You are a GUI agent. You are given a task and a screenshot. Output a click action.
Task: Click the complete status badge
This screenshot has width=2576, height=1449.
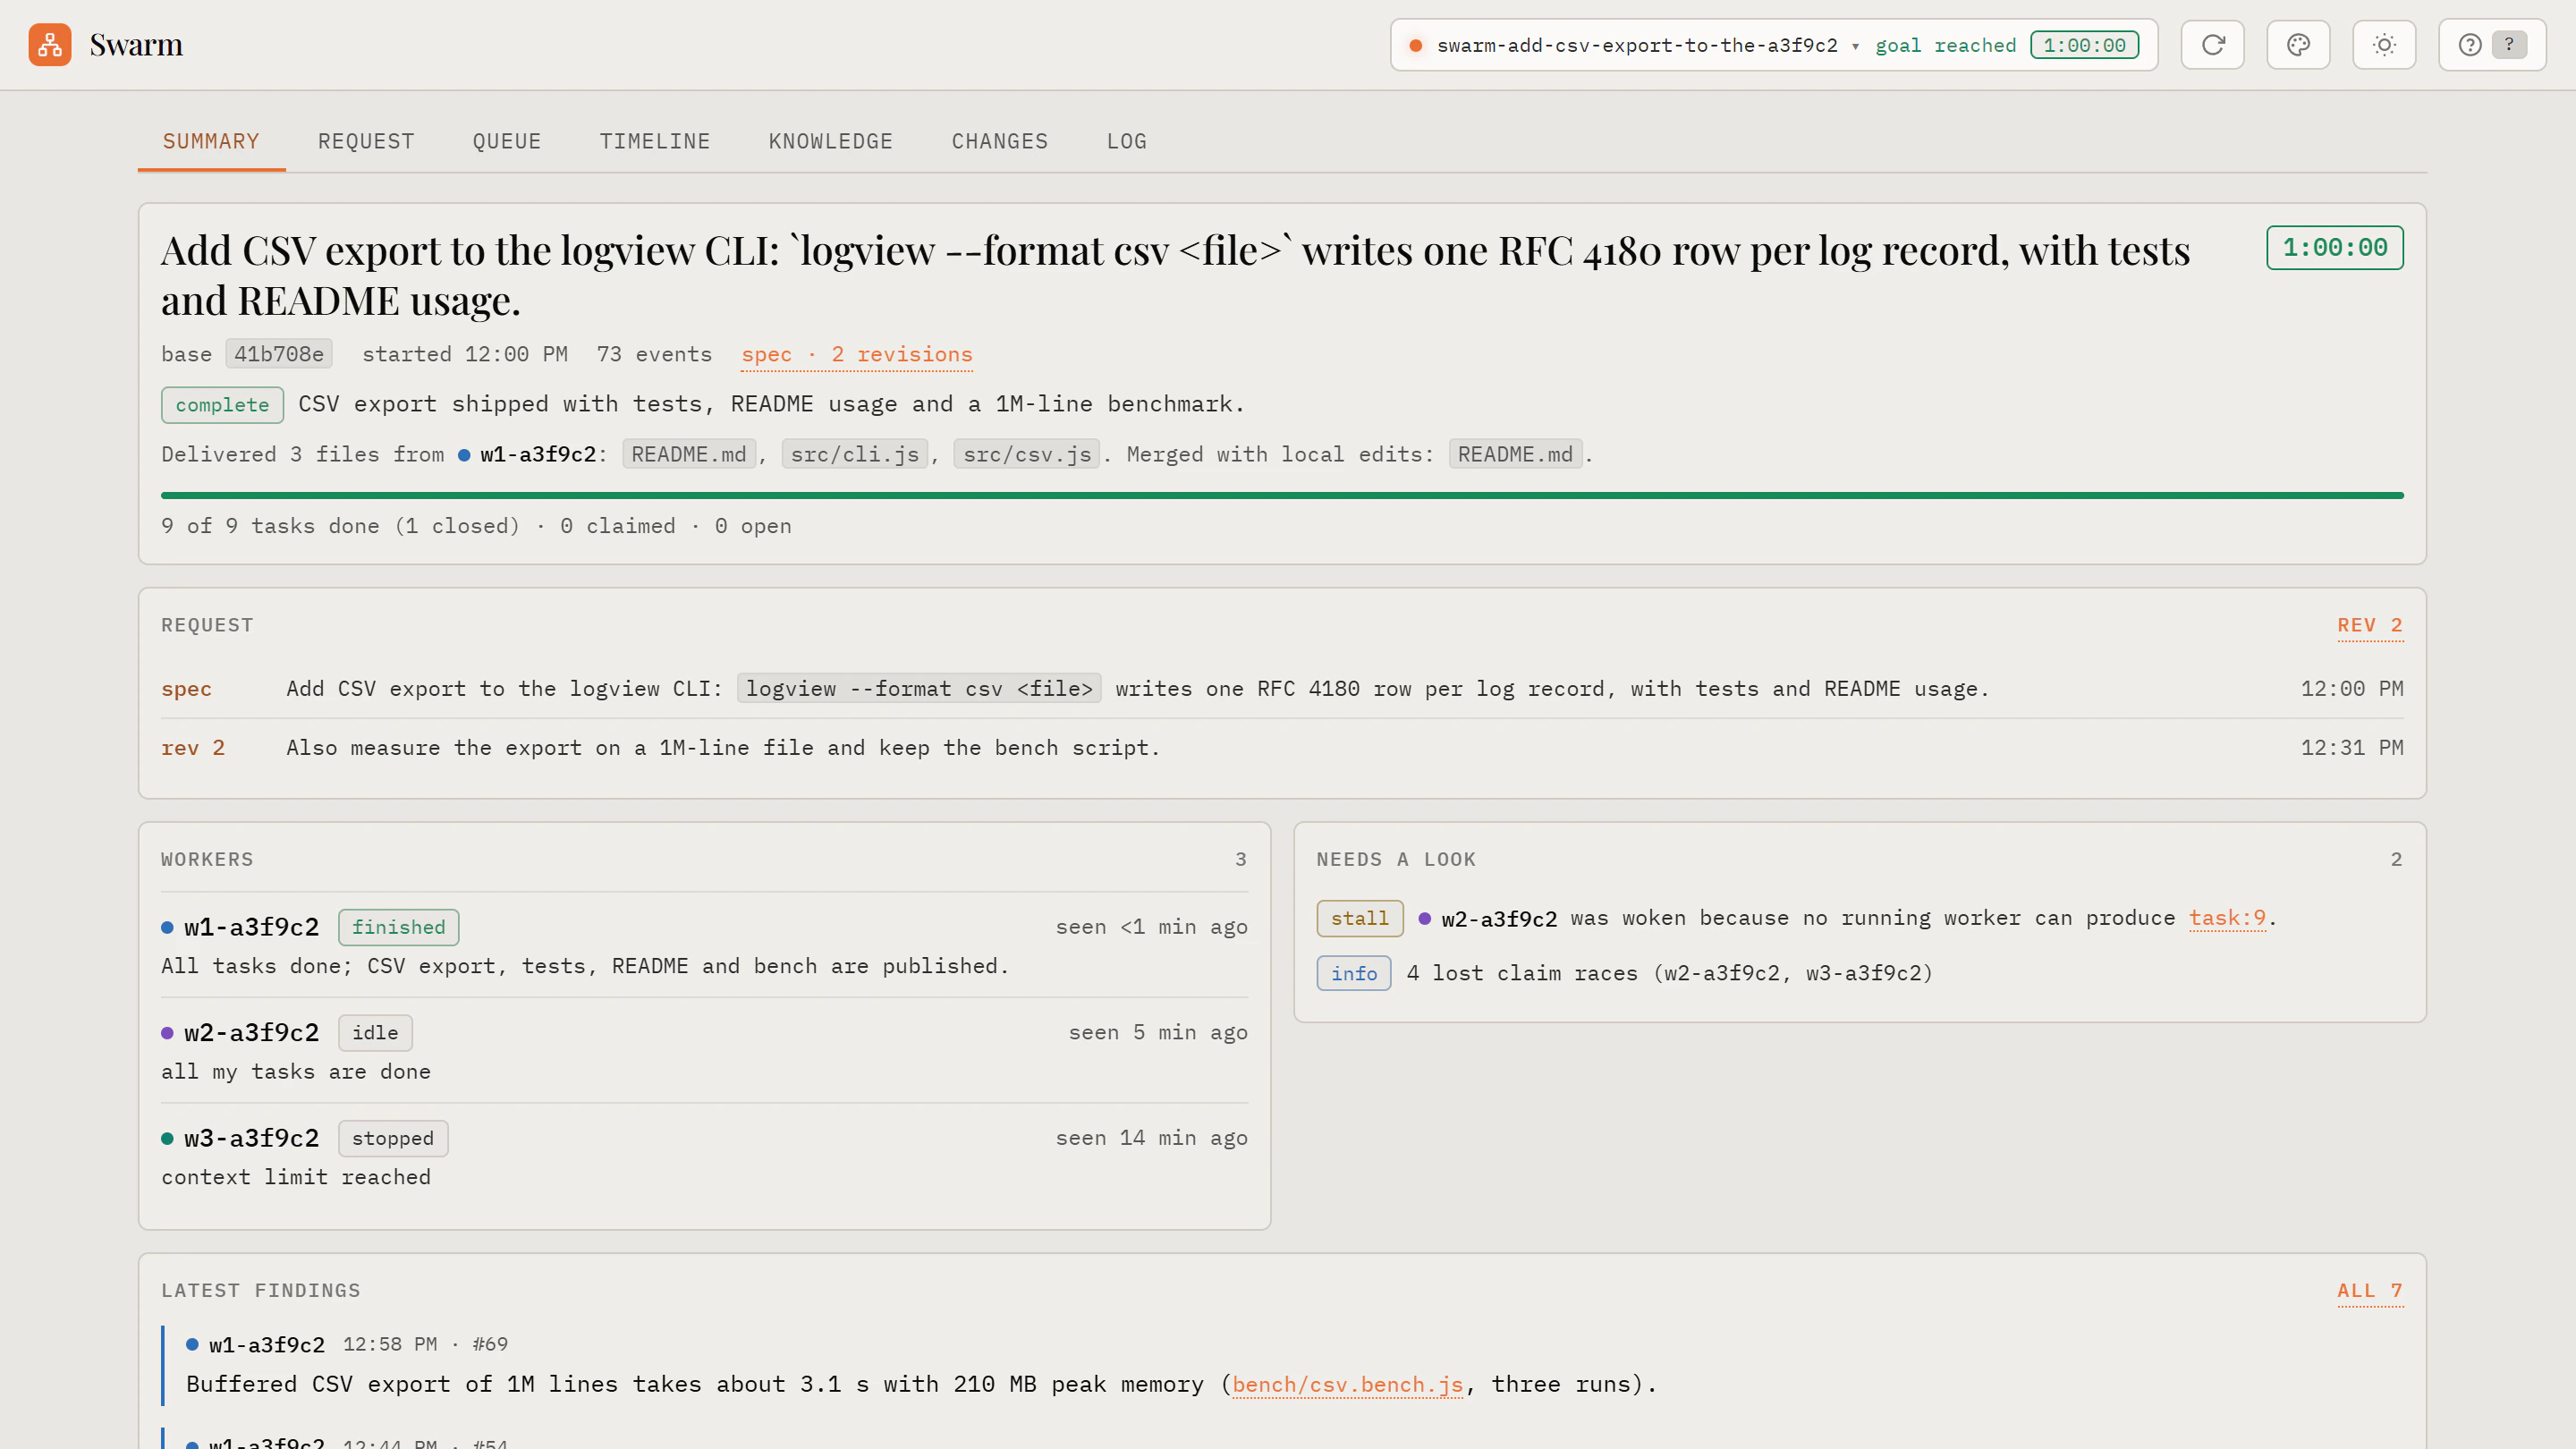pos(222,404)
